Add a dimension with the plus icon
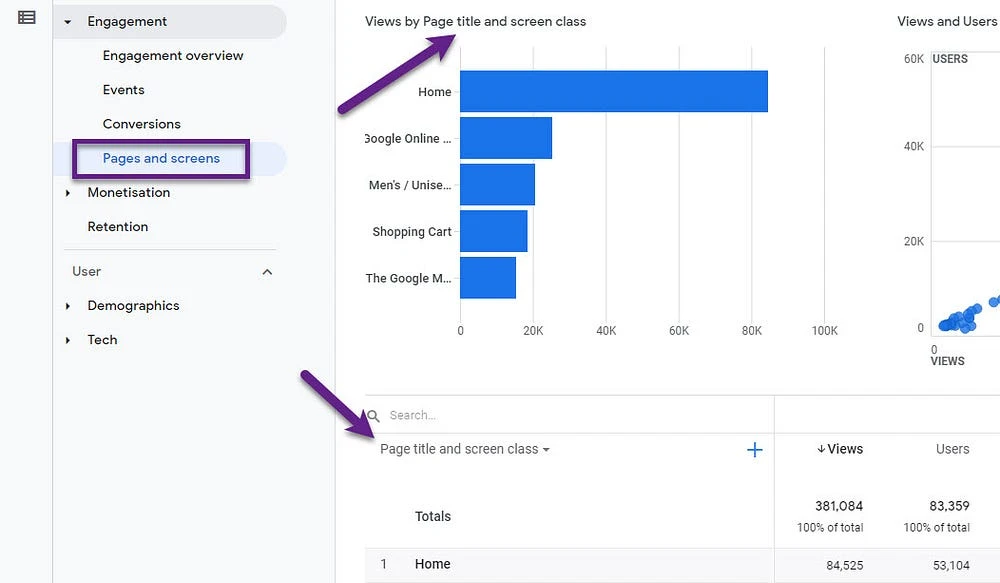Screen dimensions: 1000x583 tap(754, 449)
